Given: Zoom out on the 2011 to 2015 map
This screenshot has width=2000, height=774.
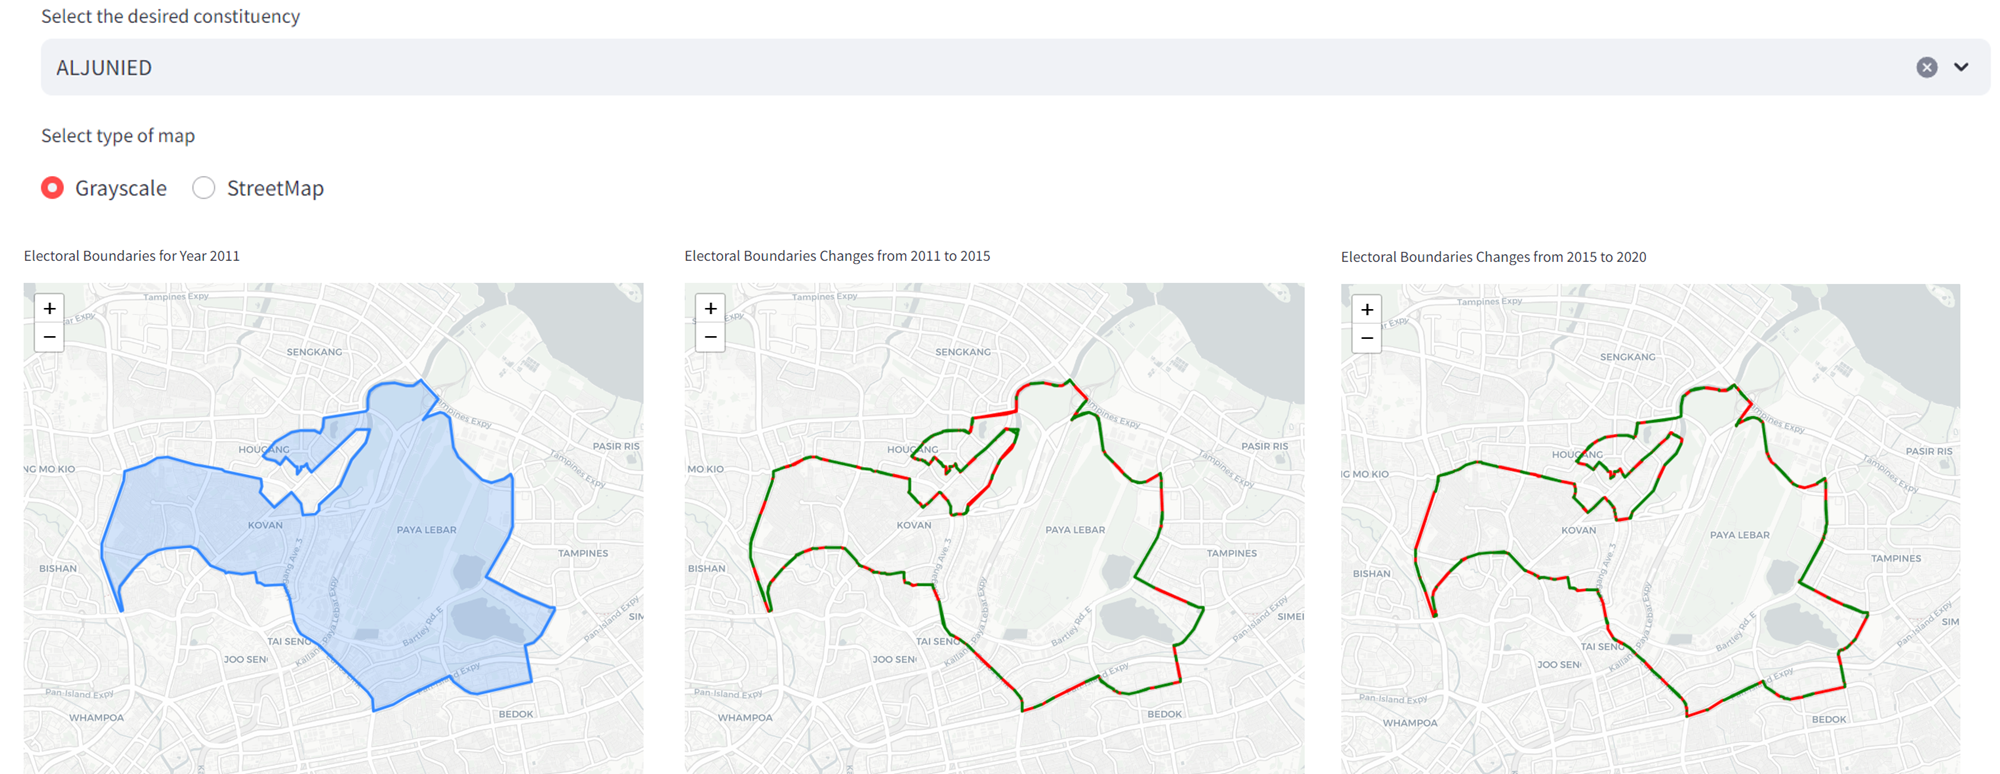Looking at the screenshot, I should [x=710, y=337].
